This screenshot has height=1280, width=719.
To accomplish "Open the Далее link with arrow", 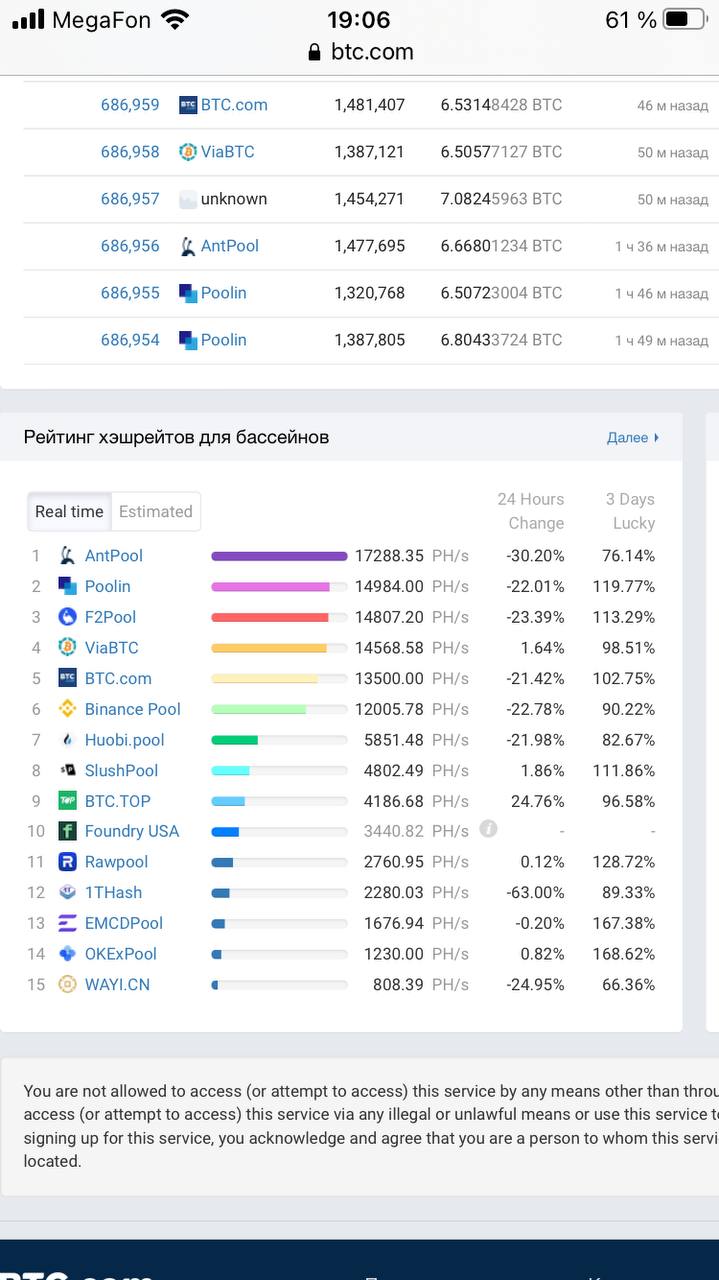I will 633,437.
